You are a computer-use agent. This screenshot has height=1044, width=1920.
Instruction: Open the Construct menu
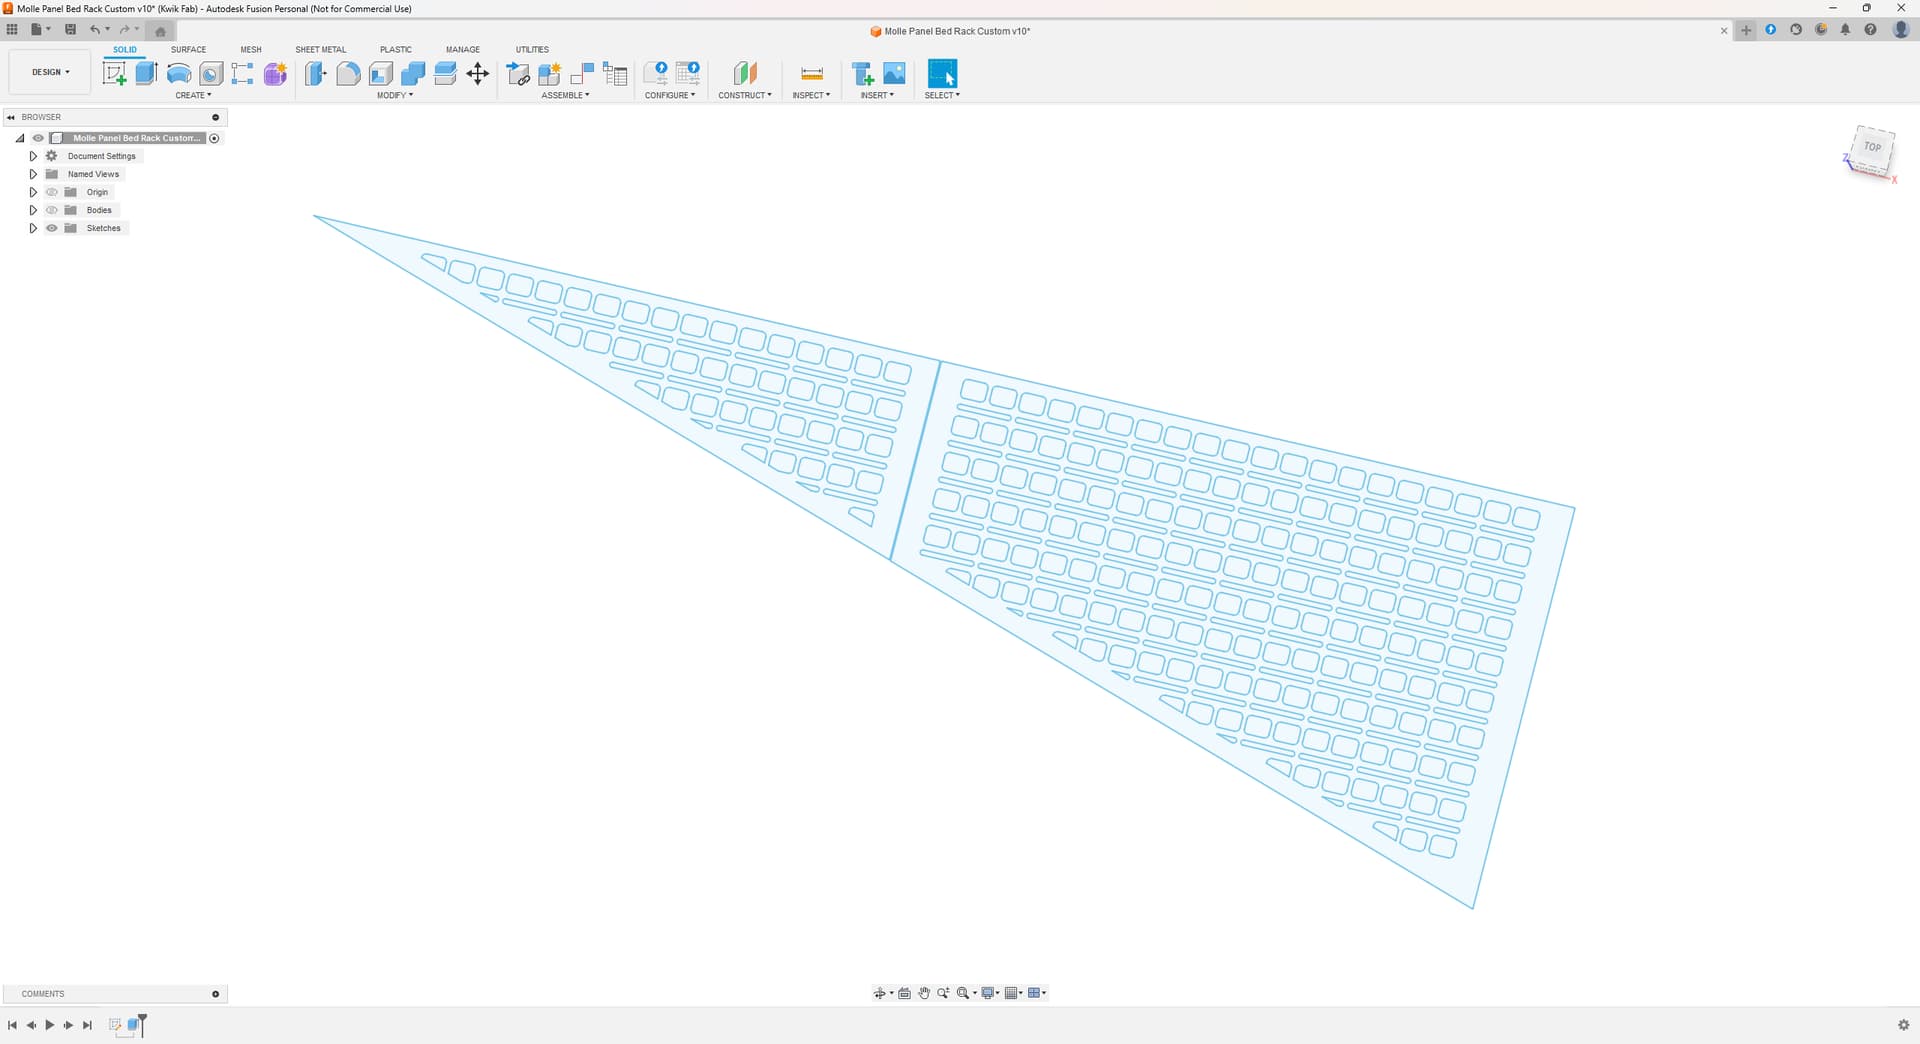coord(744,95)
